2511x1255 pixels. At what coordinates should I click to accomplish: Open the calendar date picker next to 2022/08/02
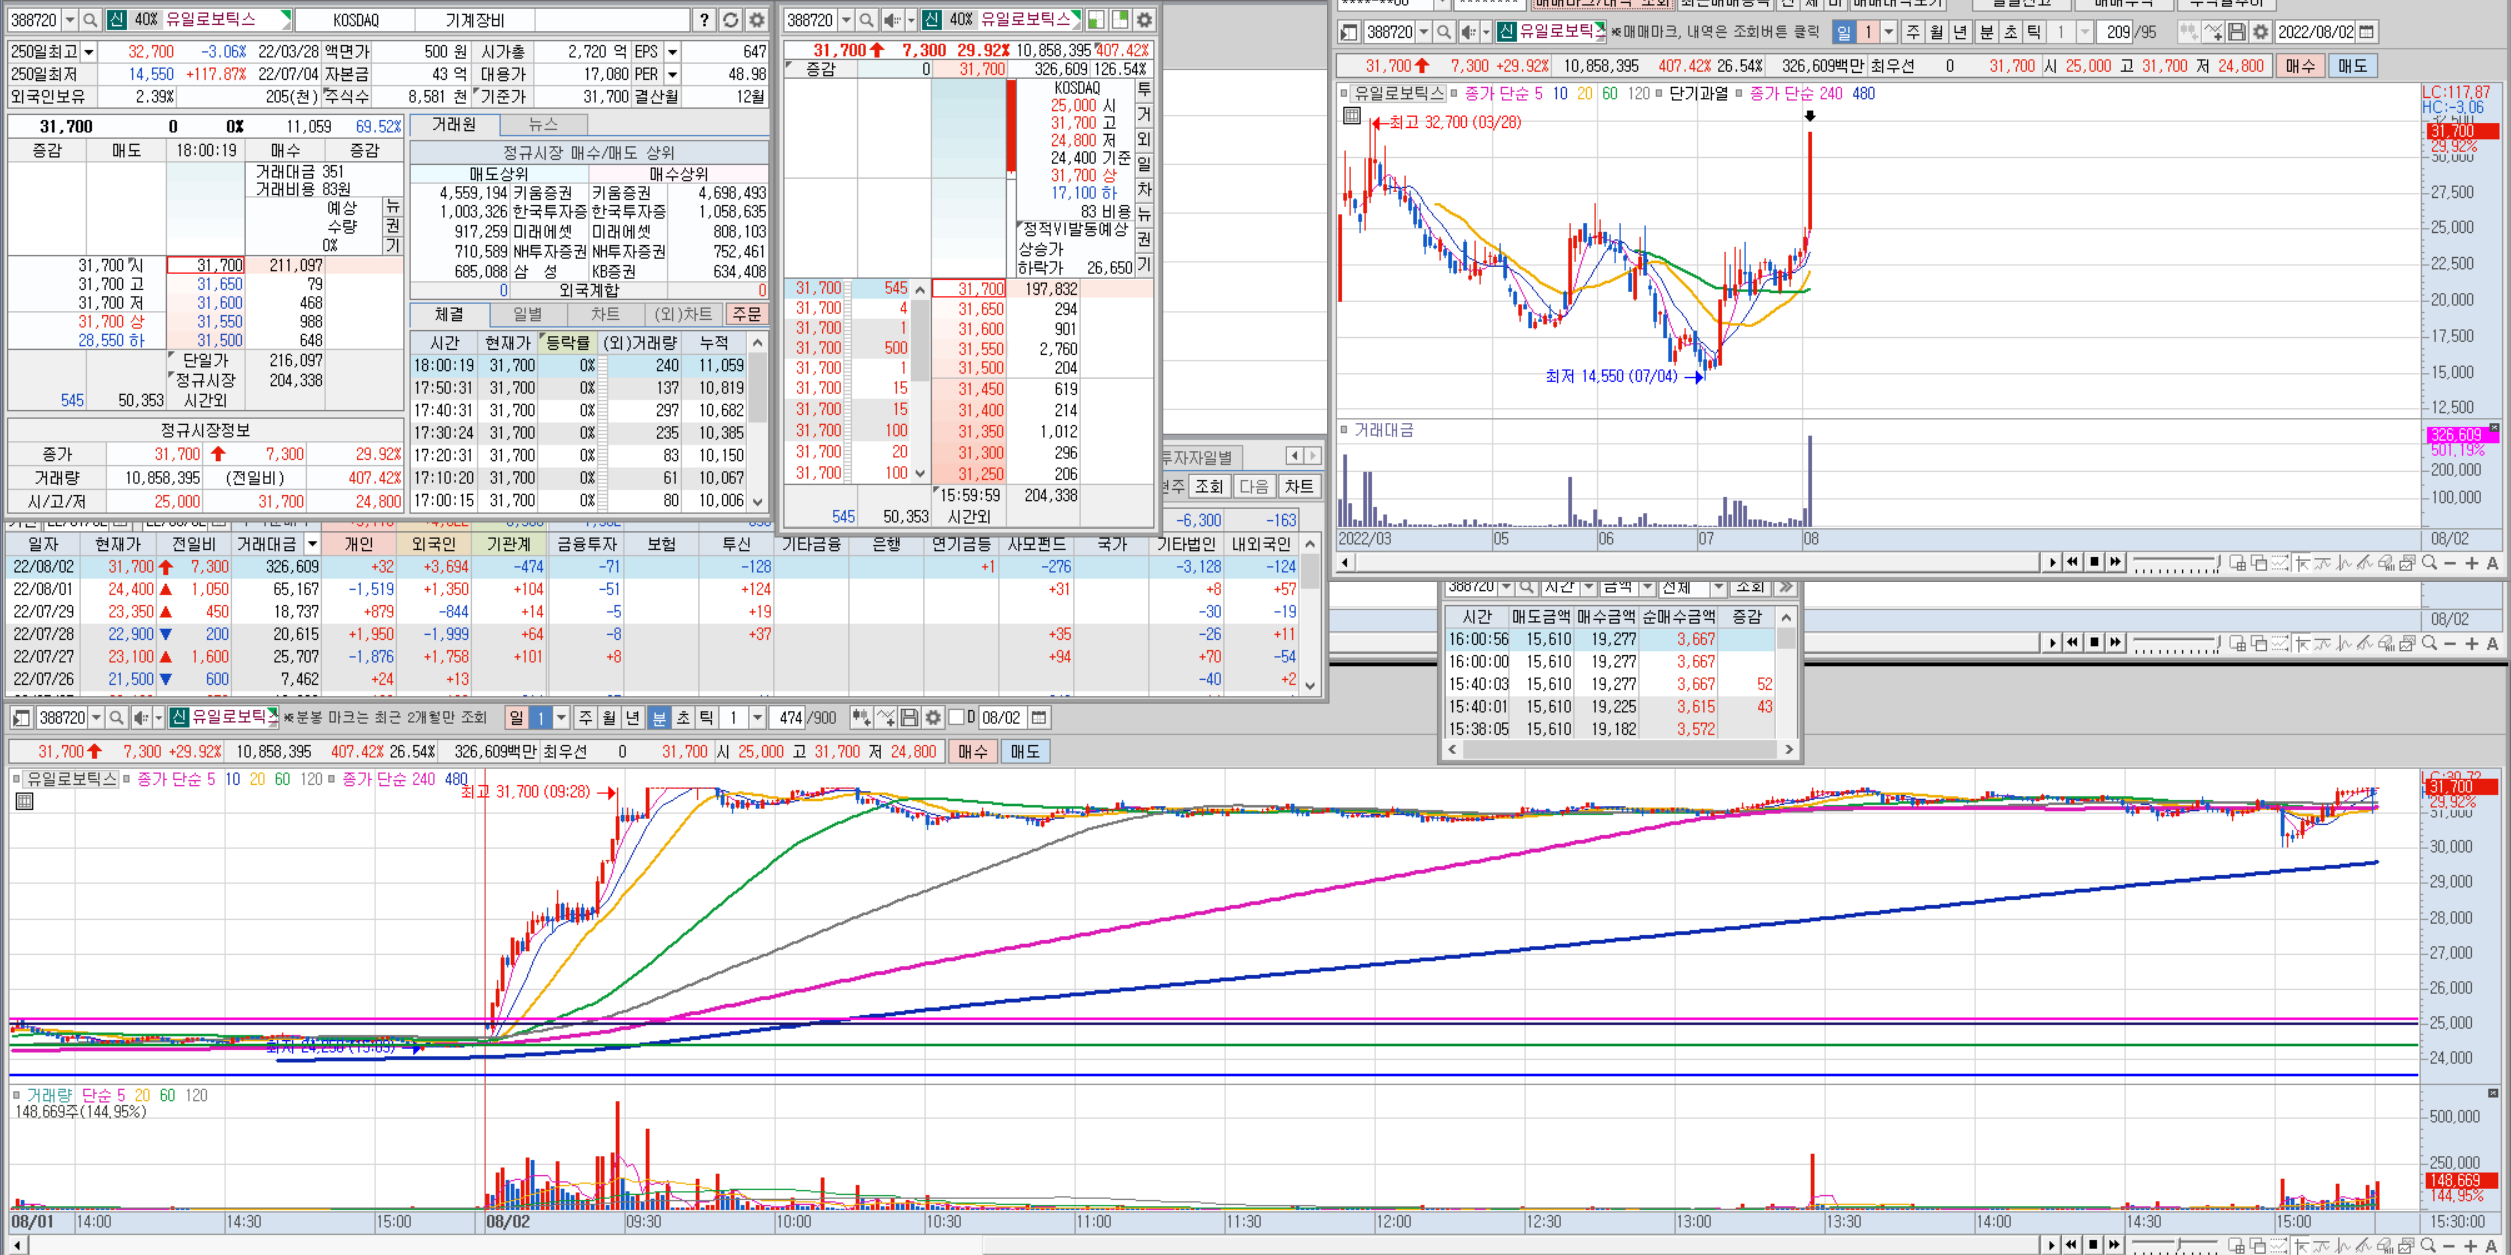pyautogui.click(x=2367, y=33)
